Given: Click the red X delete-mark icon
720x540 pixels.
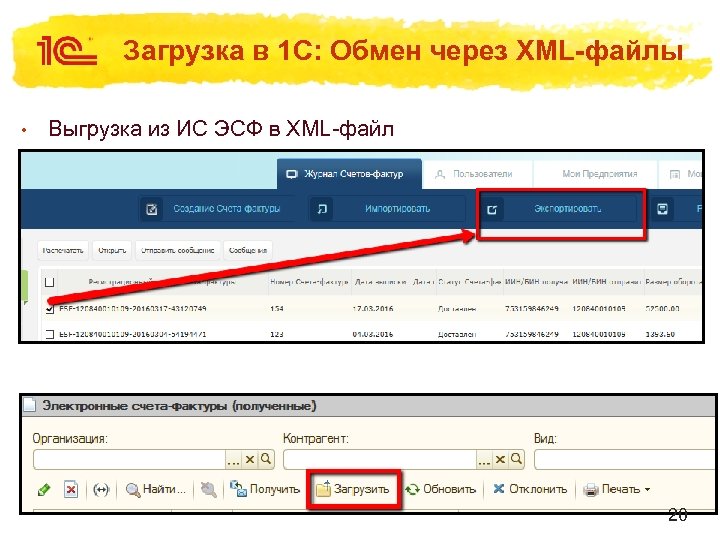Looking at the screenshot, I should [71, 489].
